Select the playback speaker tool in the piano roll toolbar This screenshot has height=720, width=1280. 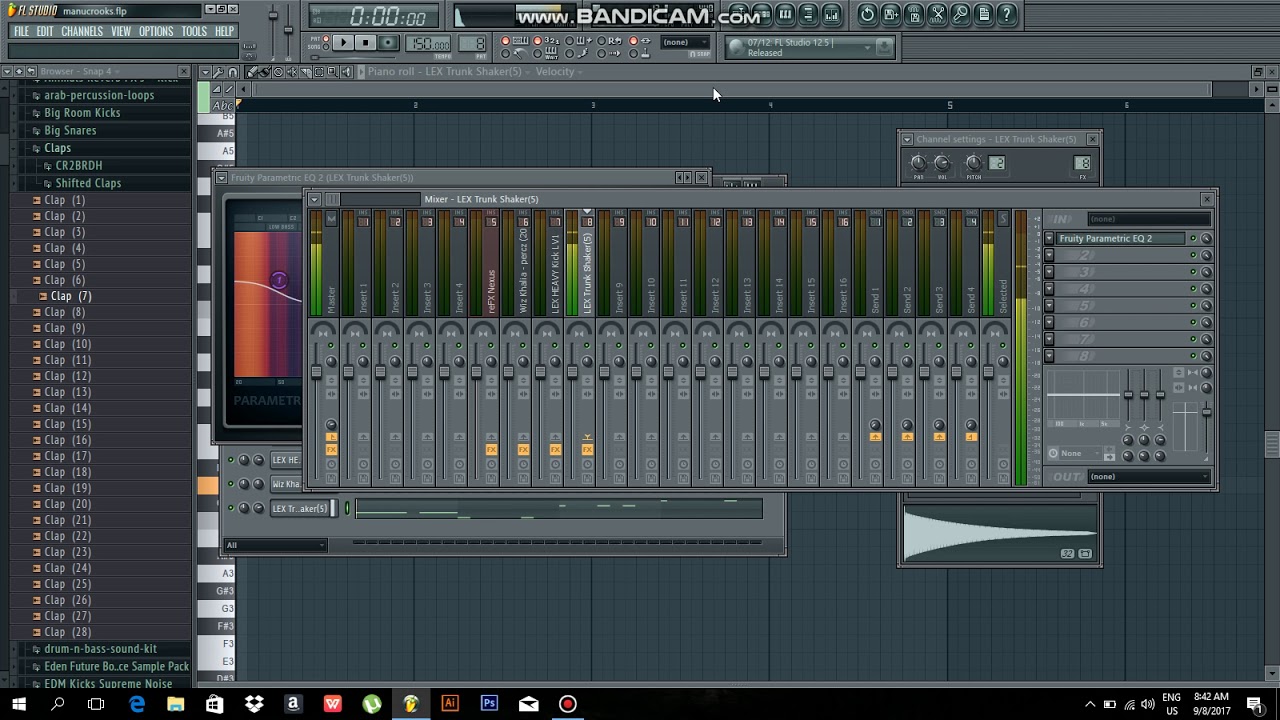(346, 72)
